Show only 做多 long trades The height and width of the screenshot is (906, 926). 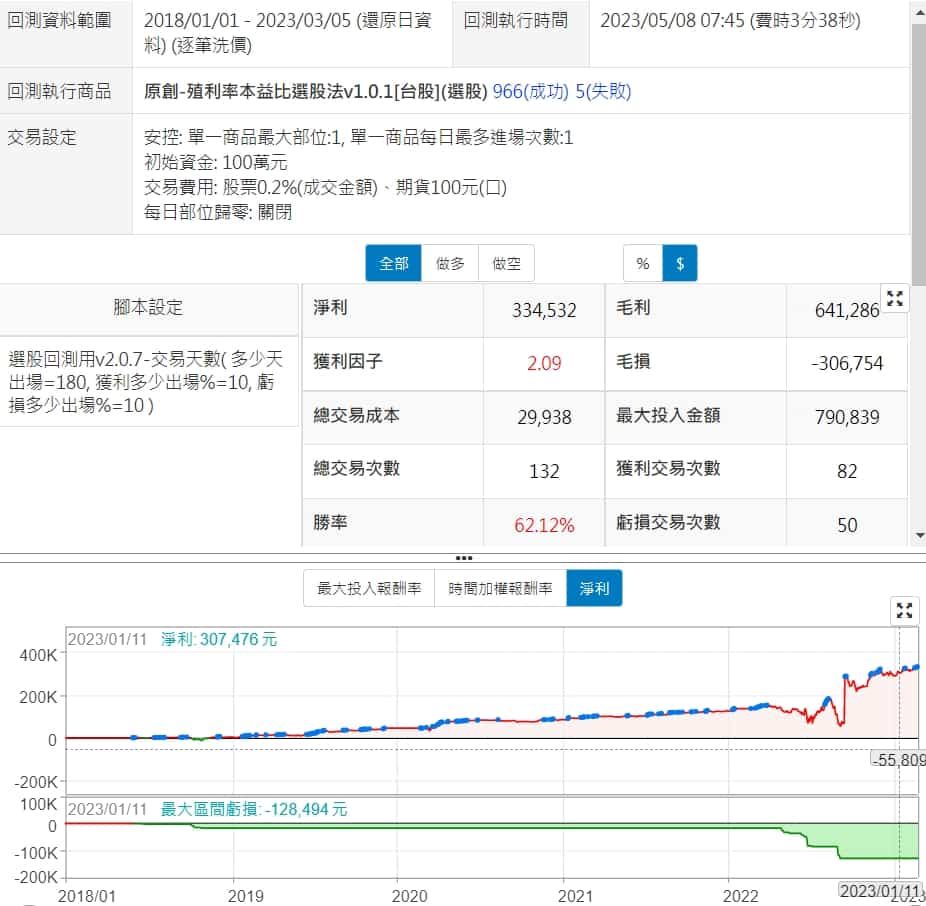tap(450, 264)
